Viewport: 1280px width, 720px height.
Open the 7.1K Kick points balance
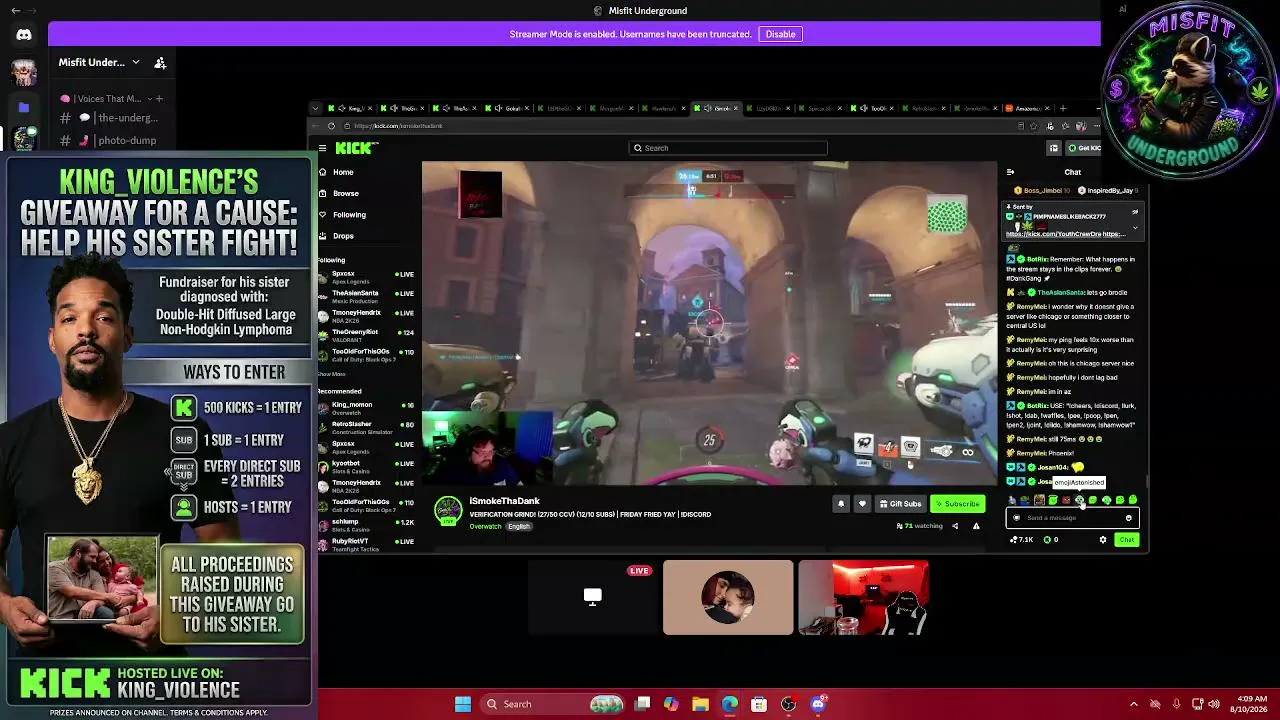[x=1022, y=540]
